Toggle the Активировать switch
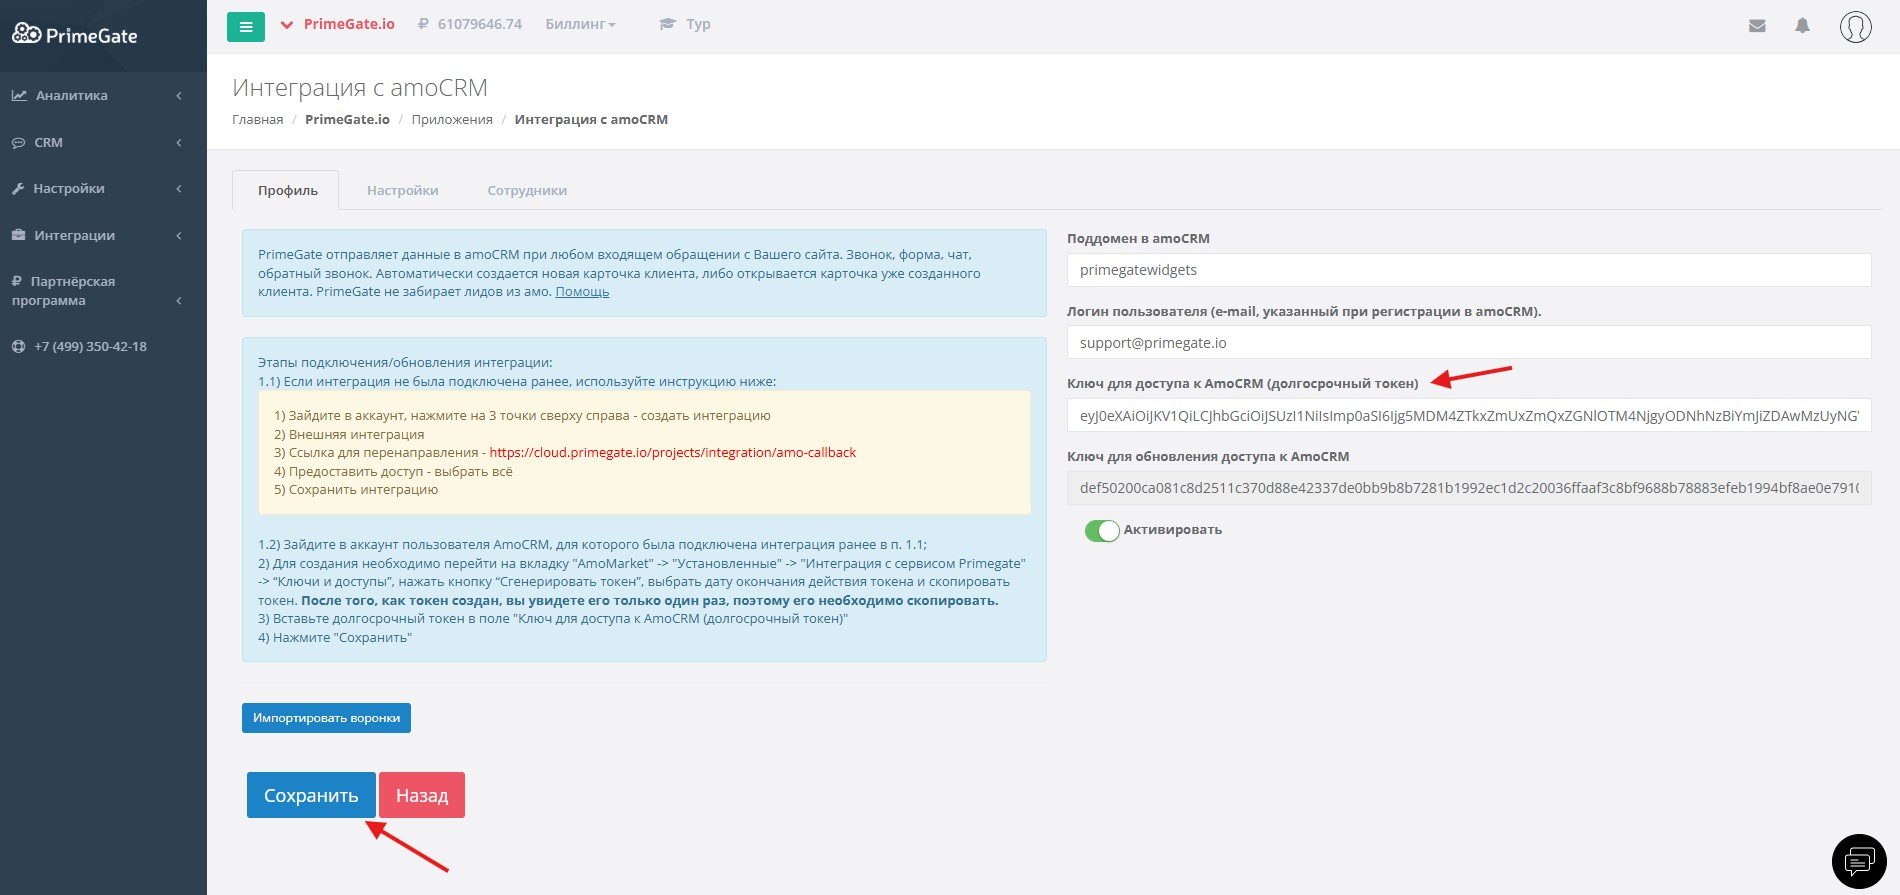1900x895 pixels. (x=1102, y=531)
